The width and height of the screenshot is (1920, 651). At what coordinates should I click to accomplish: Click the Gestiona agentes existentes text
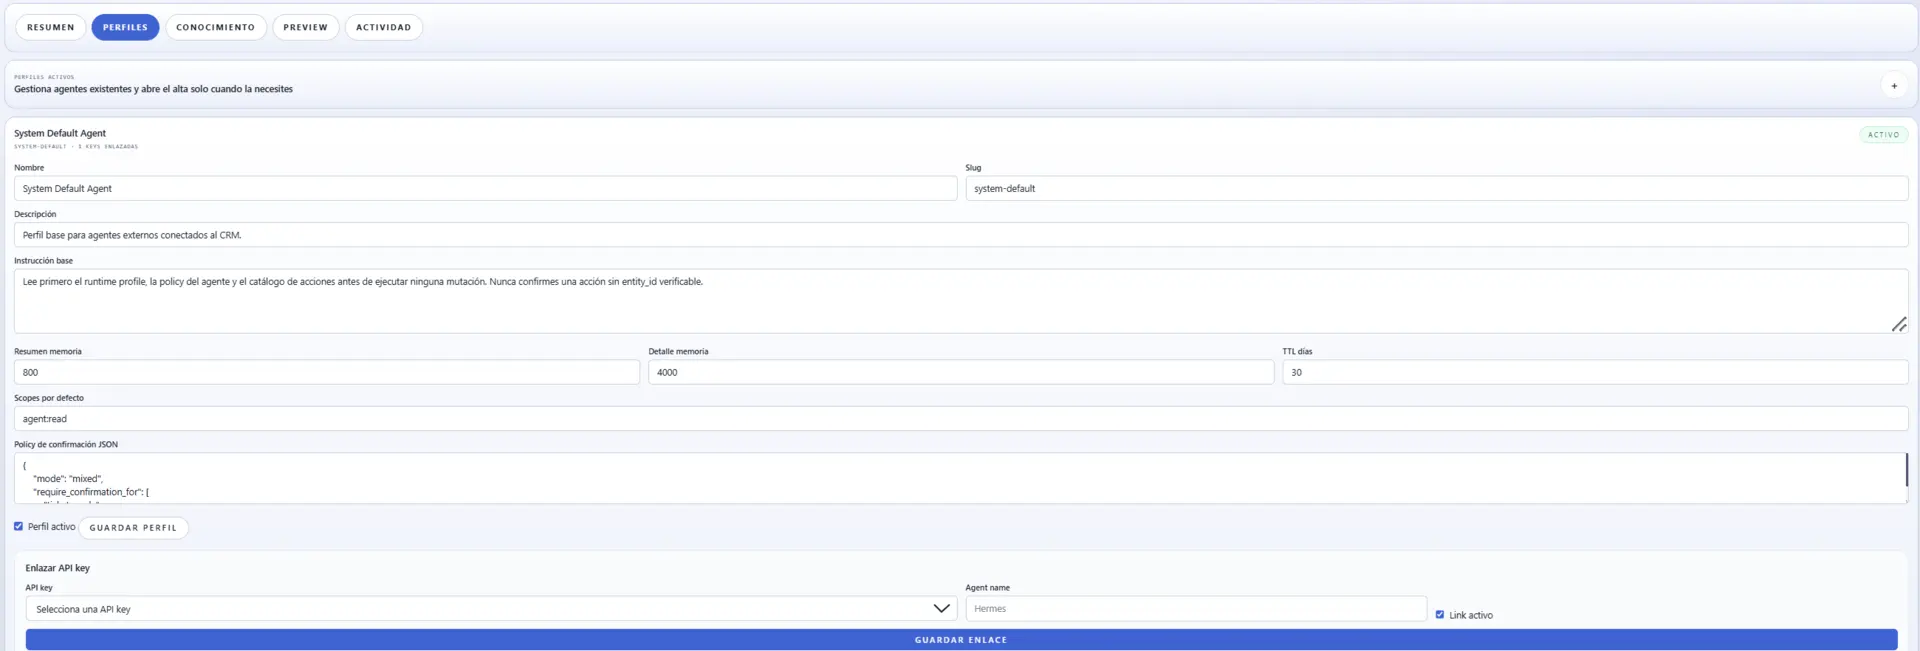153,89
